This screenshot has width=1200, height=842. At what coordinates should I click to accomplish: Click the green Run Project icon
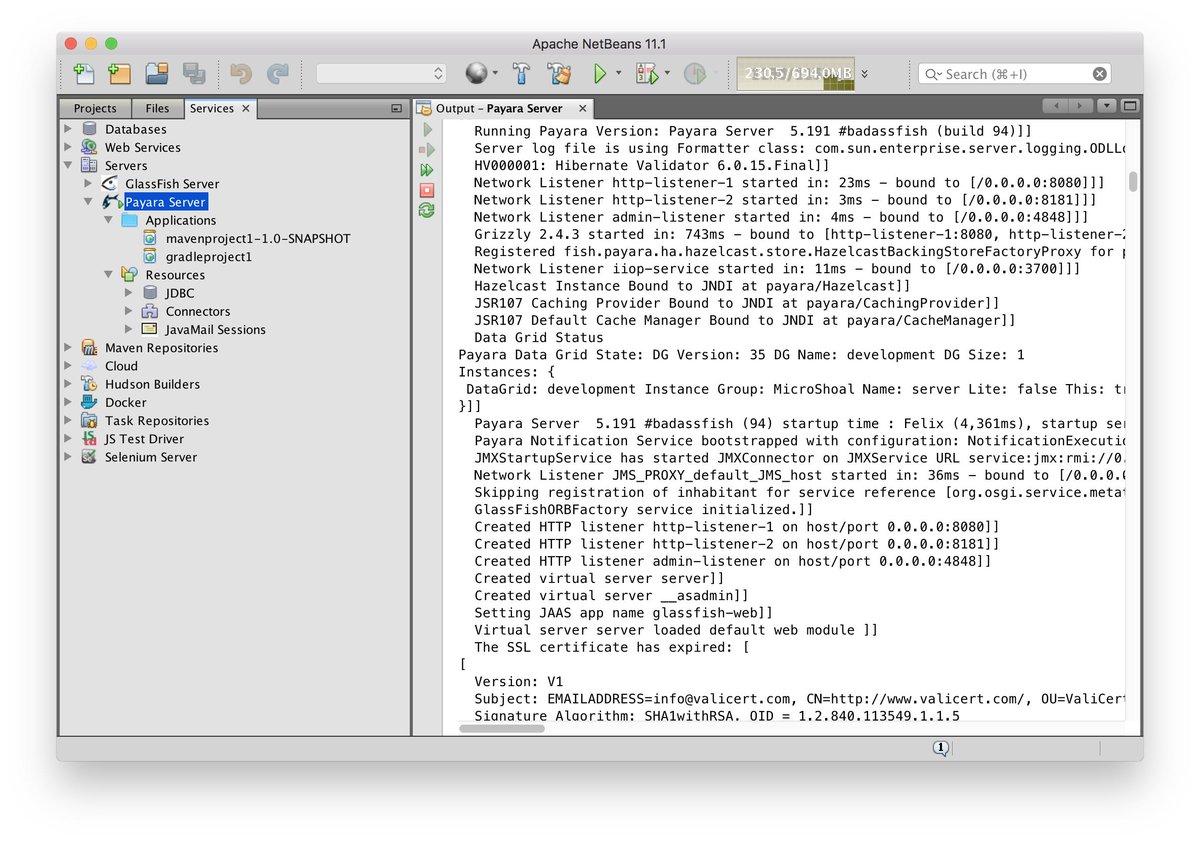click(600, 73)
